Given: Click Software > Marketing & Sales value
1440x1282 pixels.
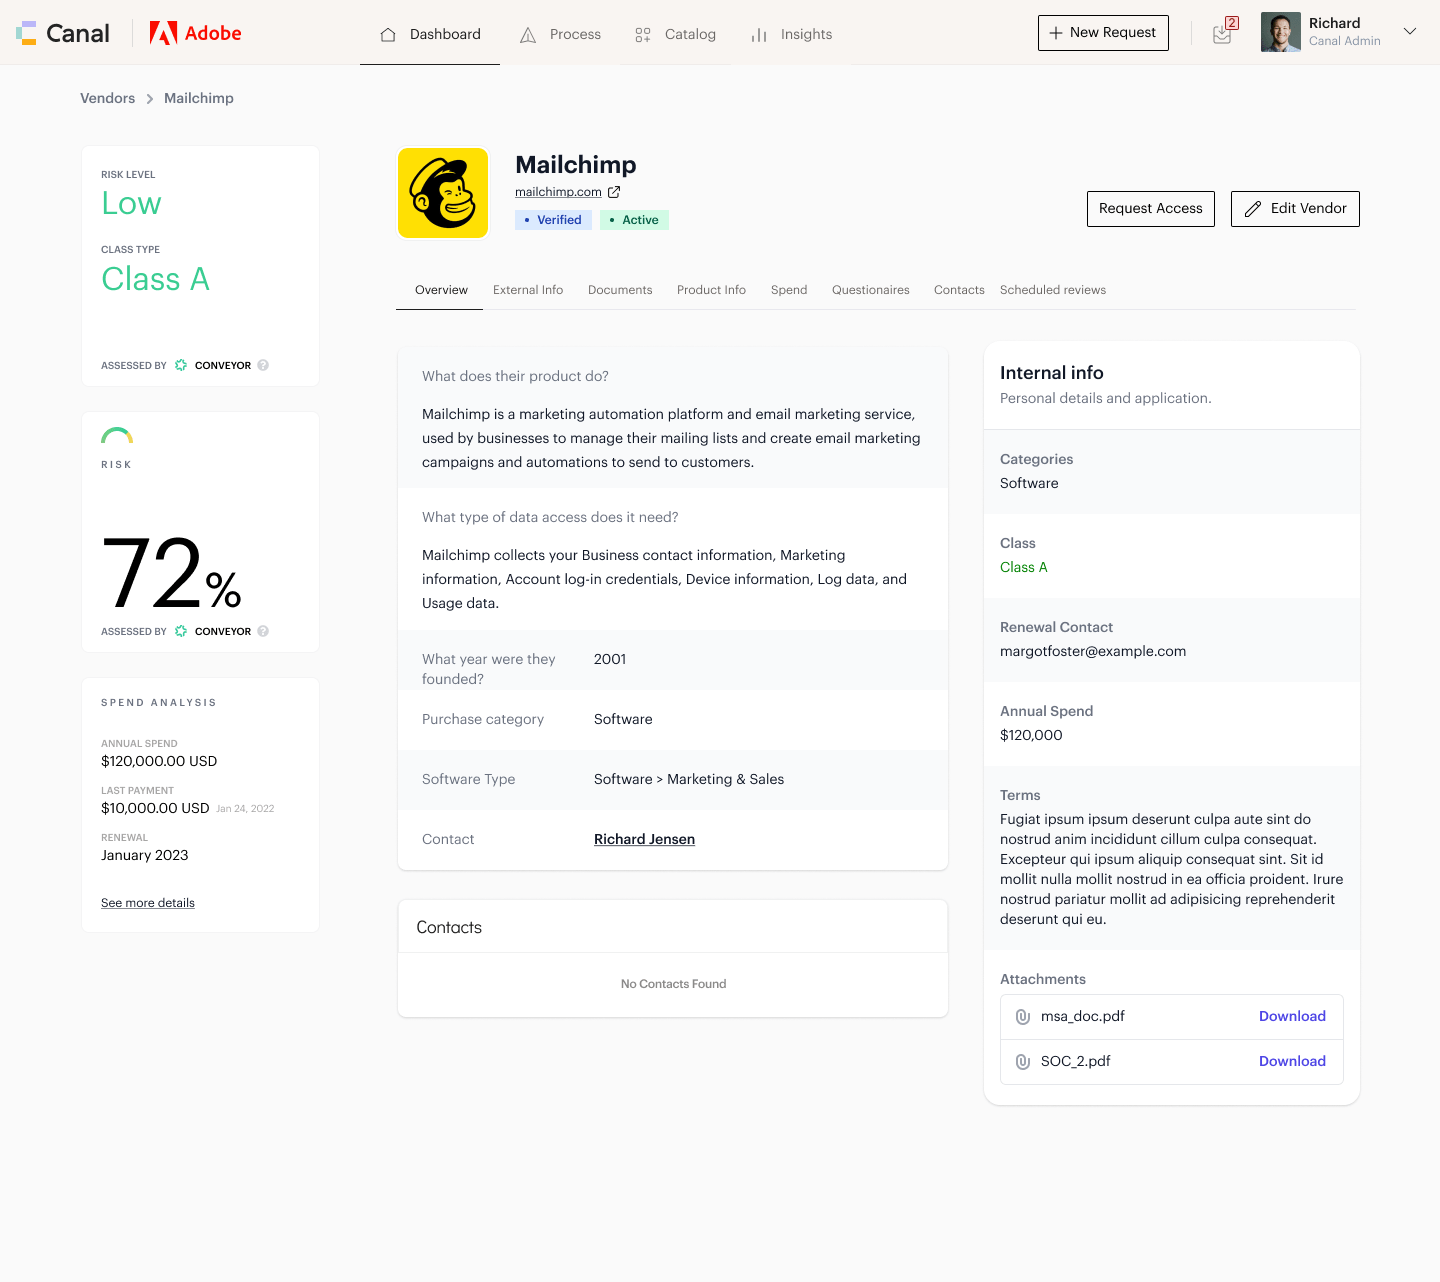Looking at the screenshot, I should coord(689,779).
